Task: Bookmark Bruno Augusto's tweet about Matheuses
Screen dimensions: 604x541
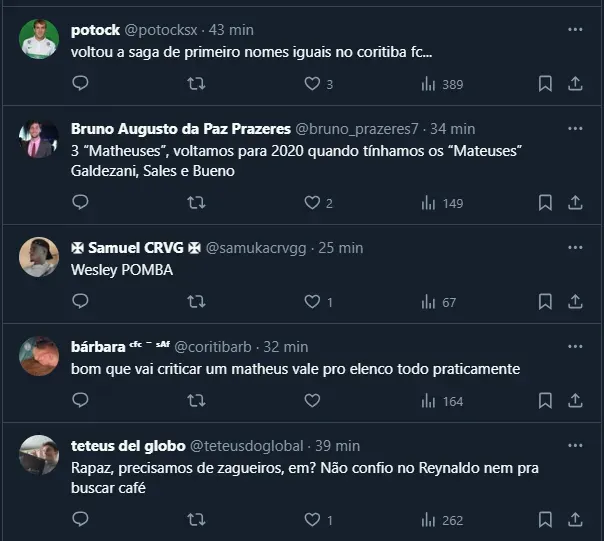Action: click(x=545, y=203)
